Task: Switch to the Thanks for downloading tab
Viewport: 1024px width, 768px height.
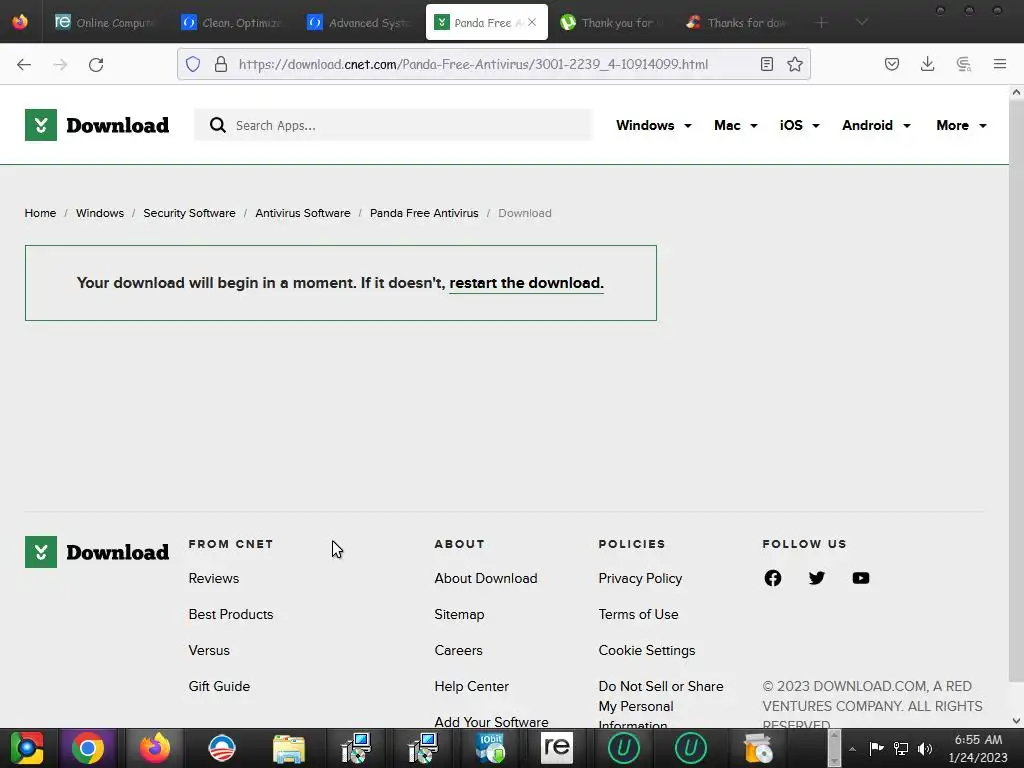Action: (x=736, y=22)
